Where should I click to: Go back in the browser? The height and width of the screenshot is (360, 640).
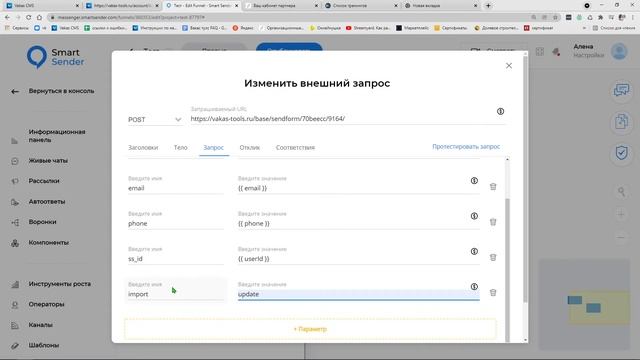click(x=7, y=17)
